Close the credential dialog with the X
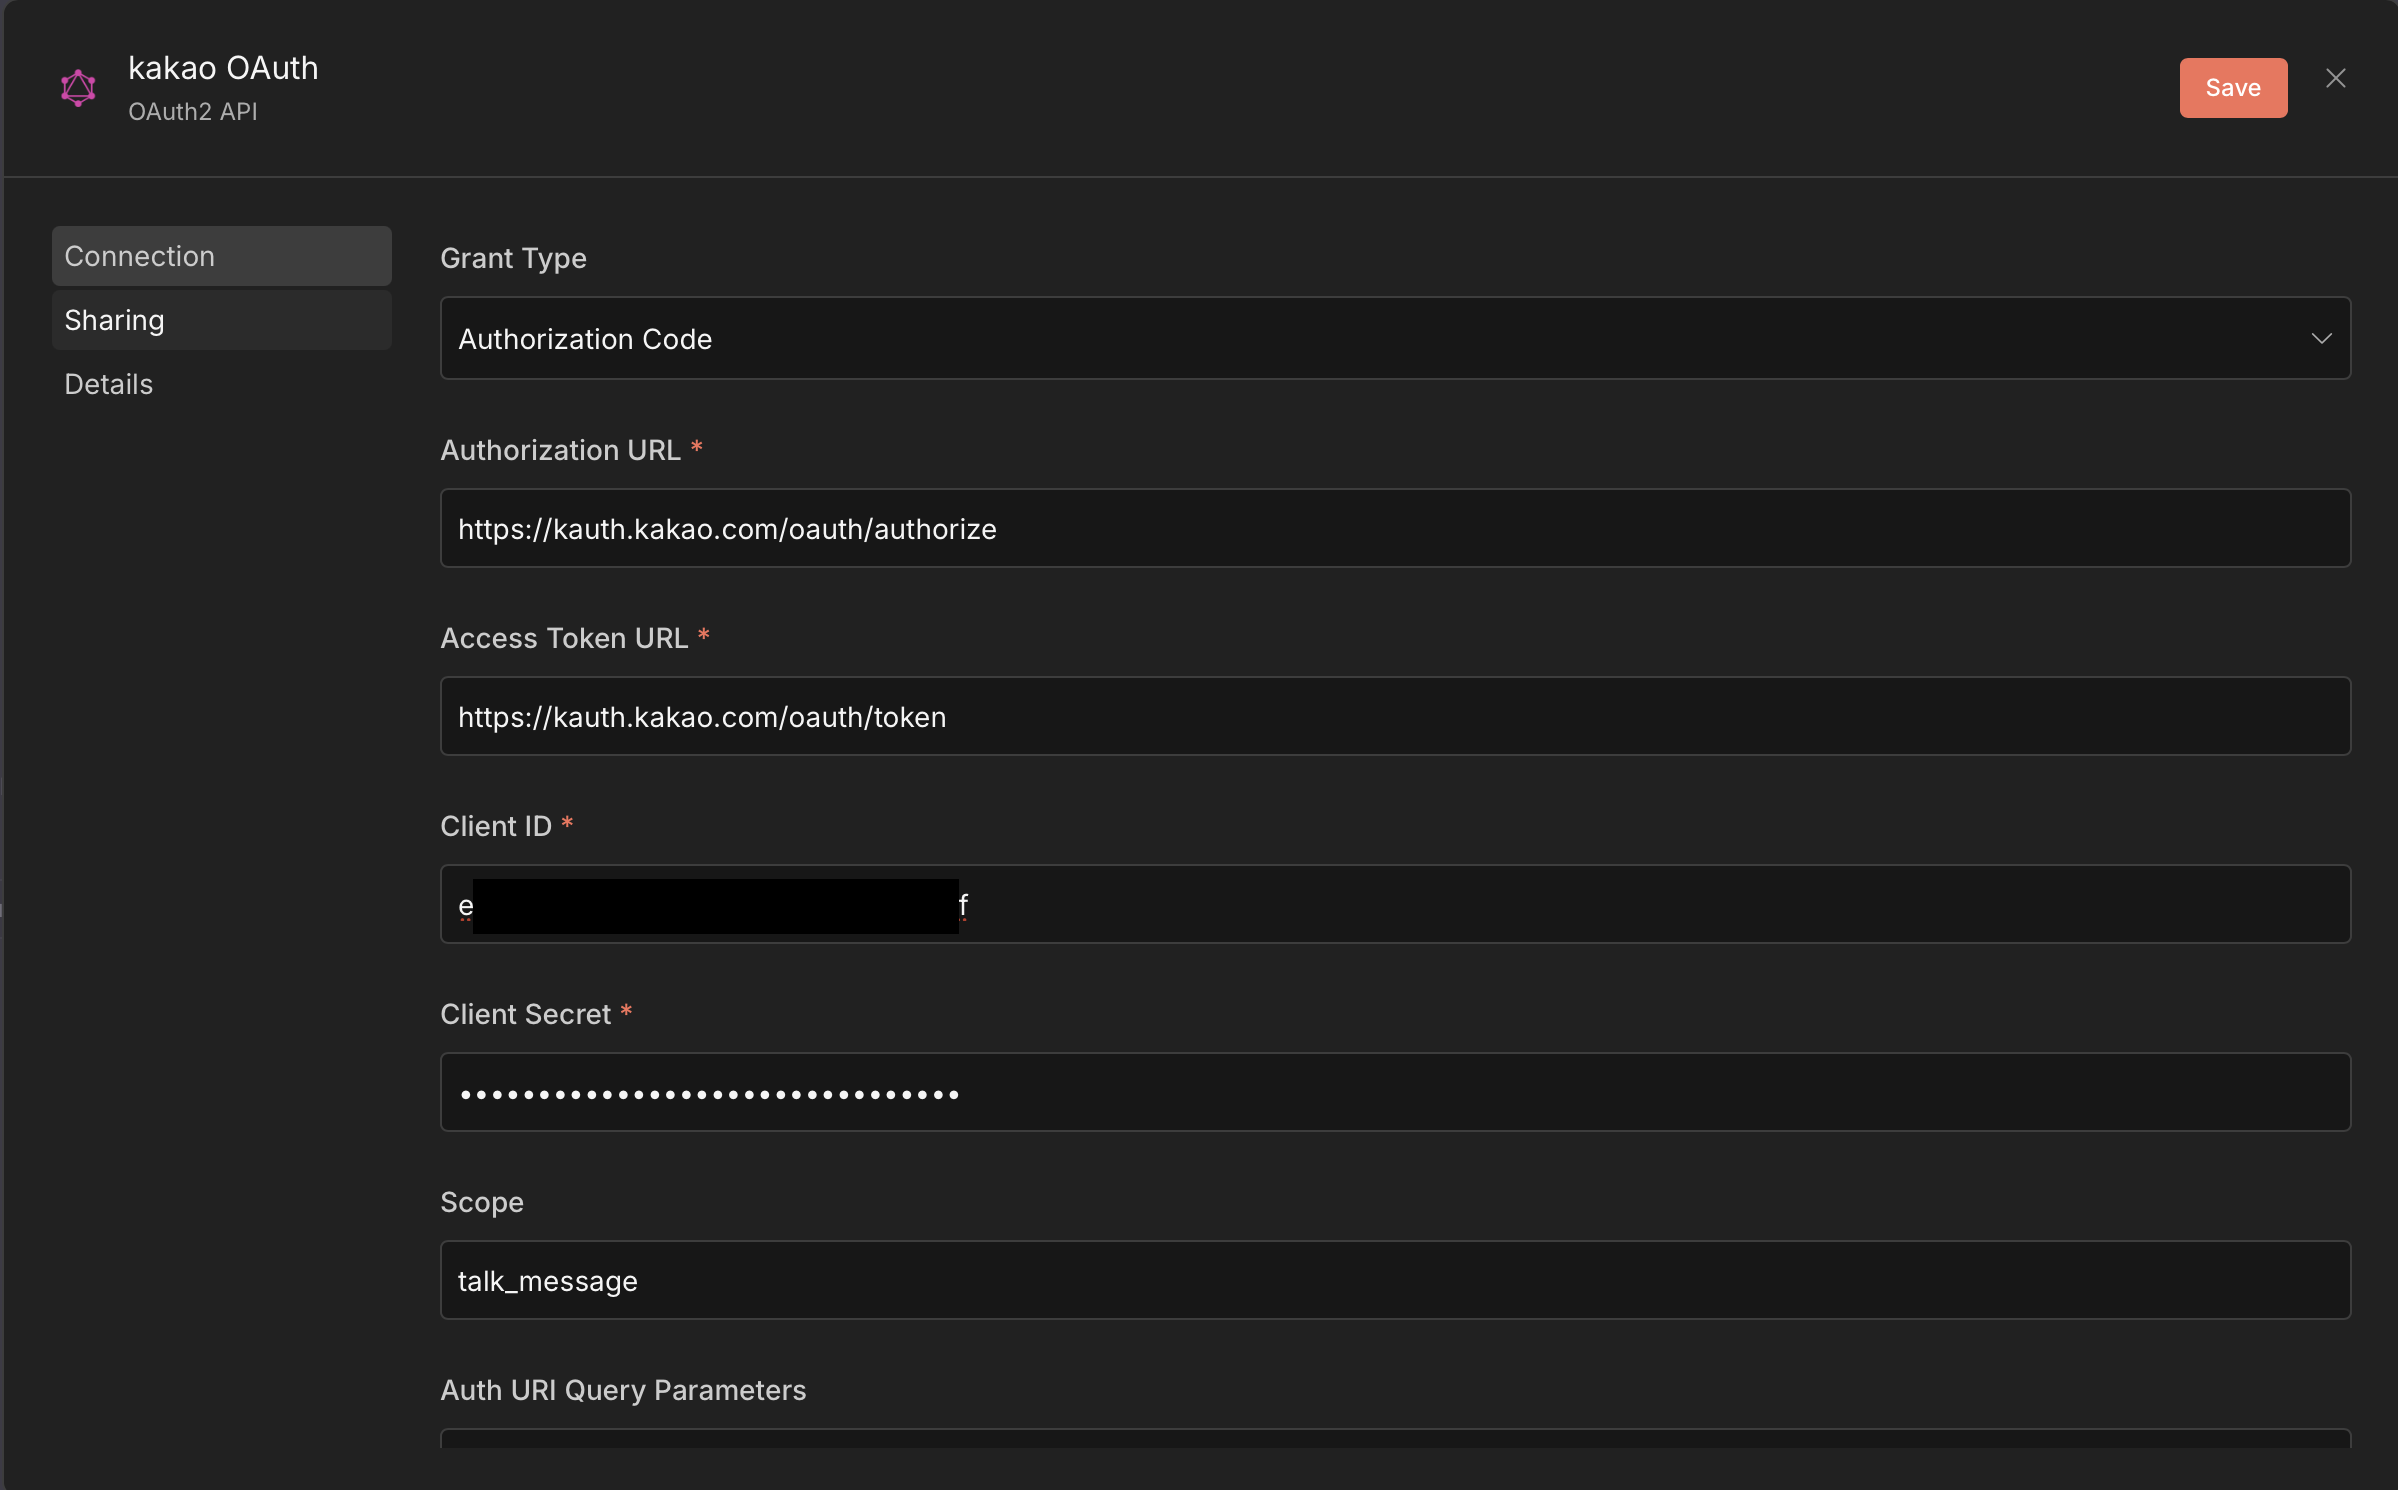 2335,78
